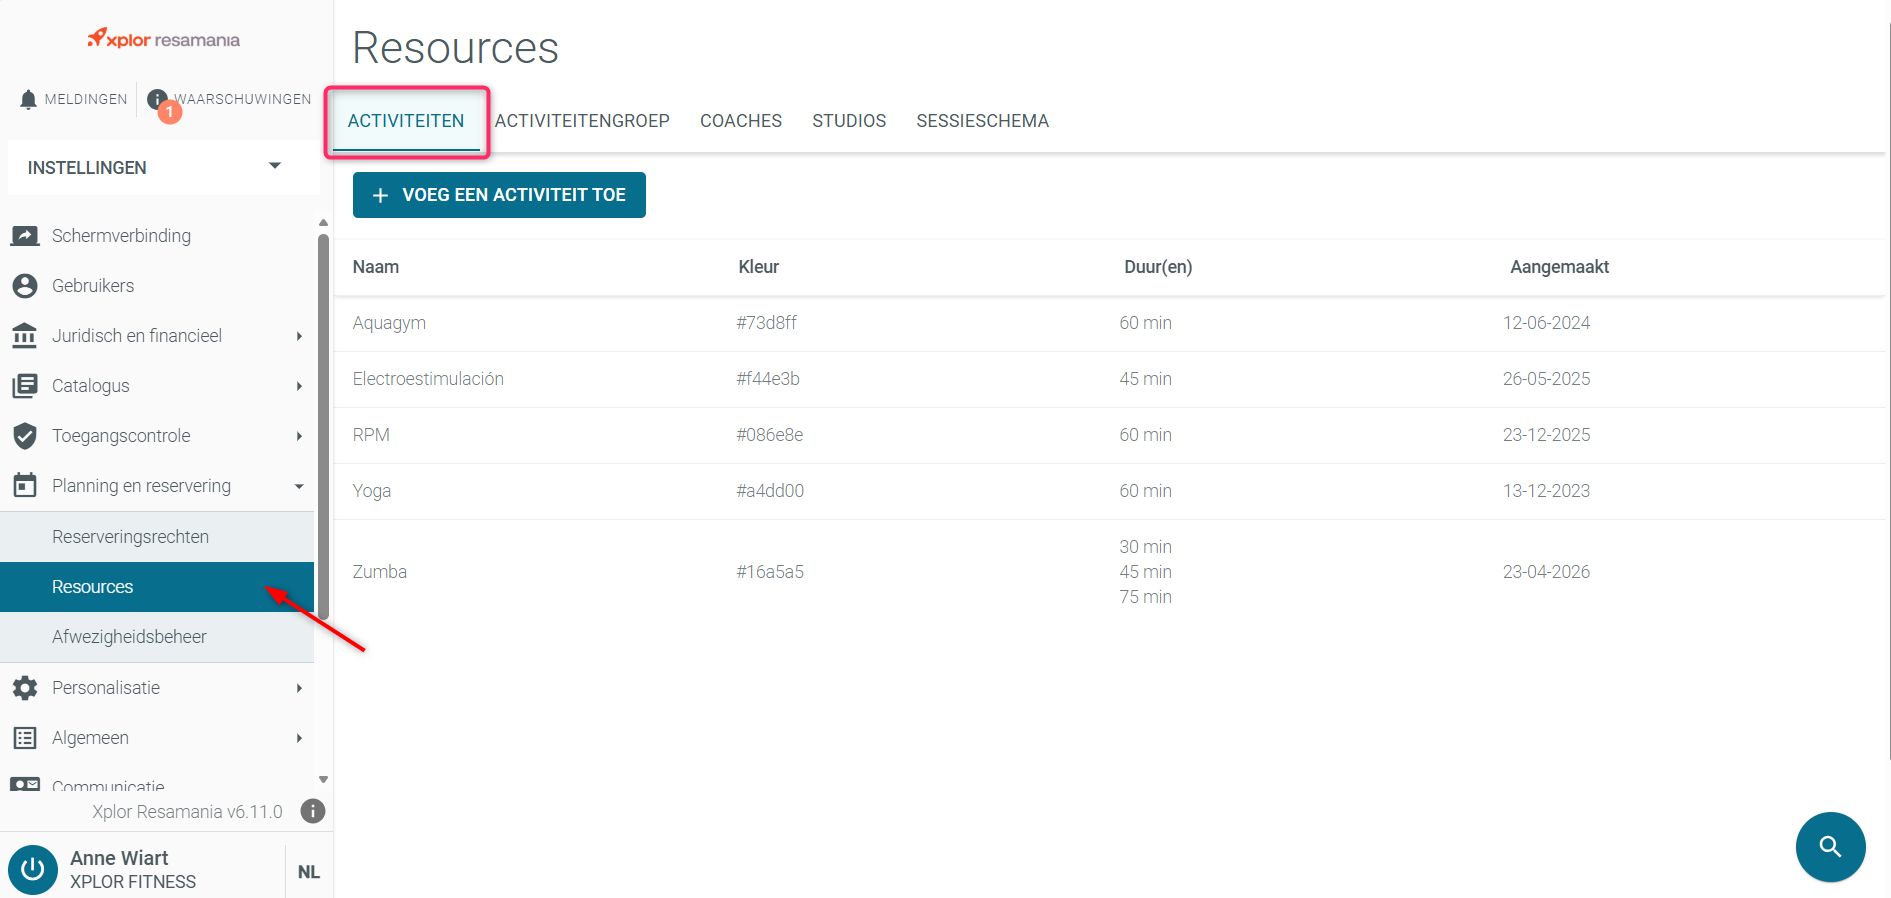Expand the Algemeen submenu arrow

pyautogui.click(x=299, y=738)
